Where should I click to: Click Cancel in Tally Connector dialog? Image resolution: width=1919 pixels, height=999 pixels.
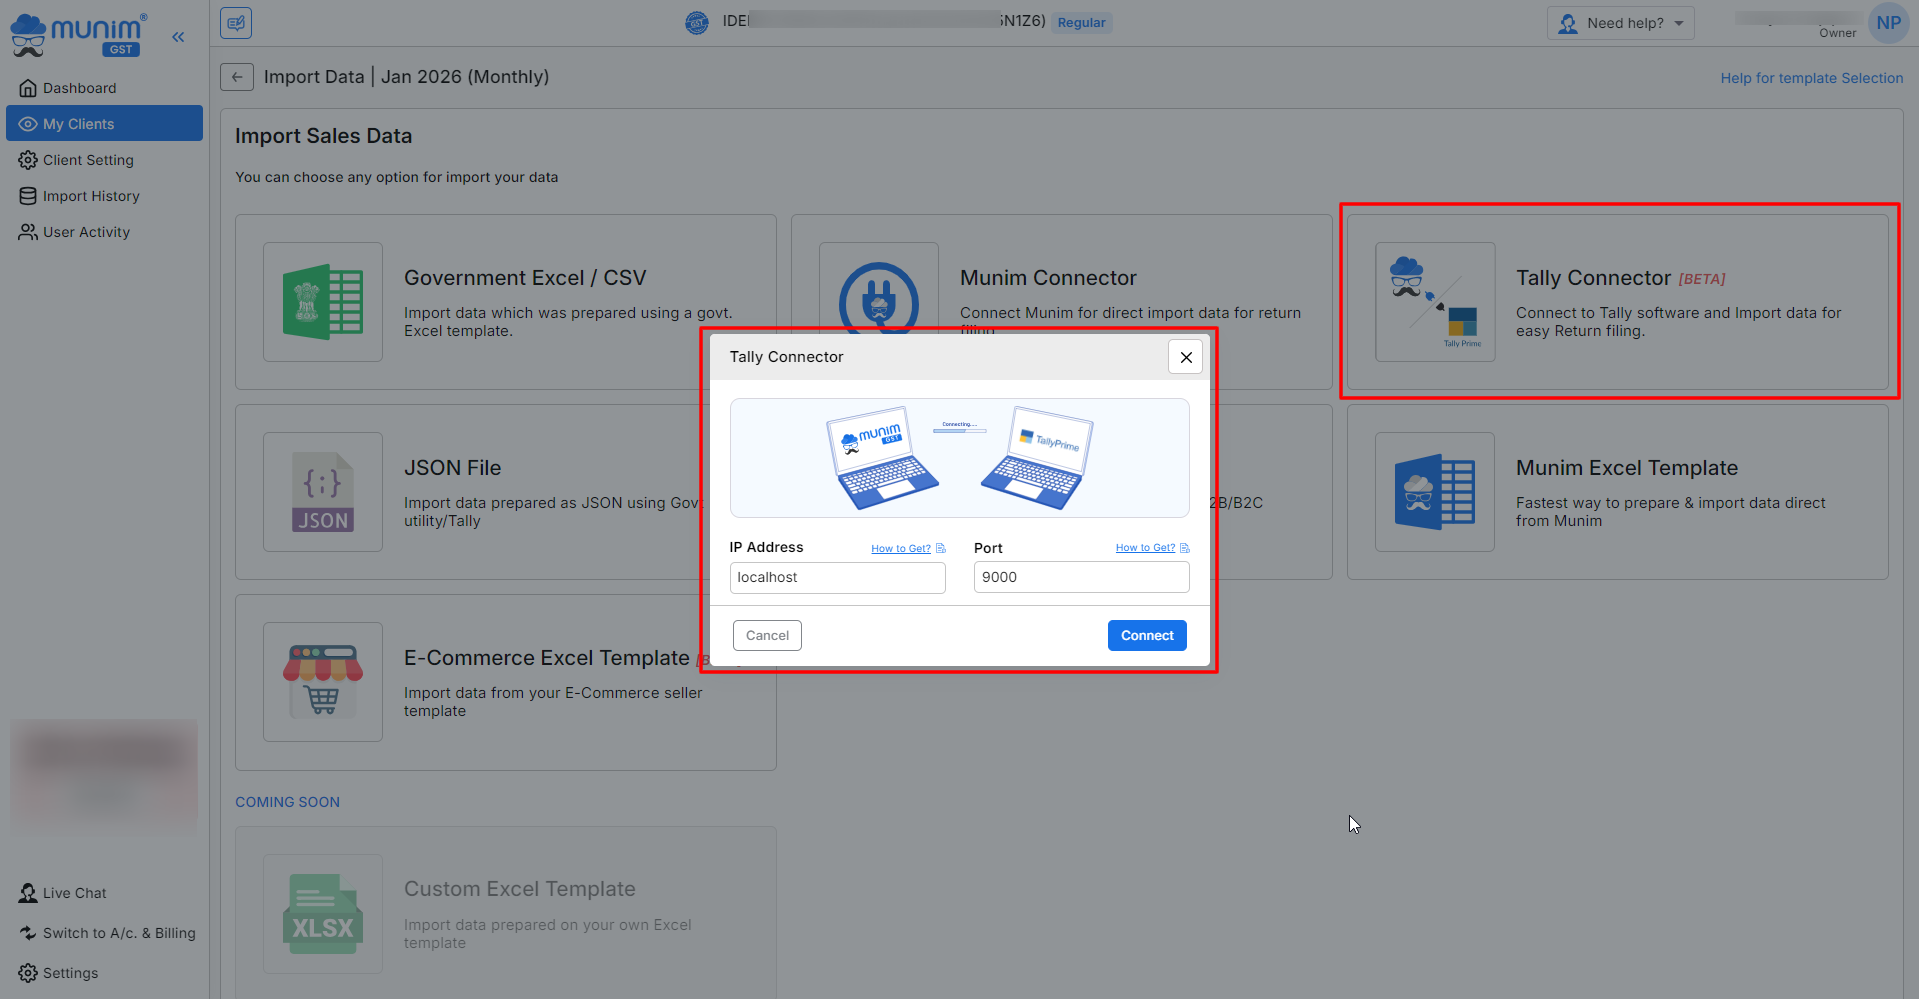coord(767,636)
